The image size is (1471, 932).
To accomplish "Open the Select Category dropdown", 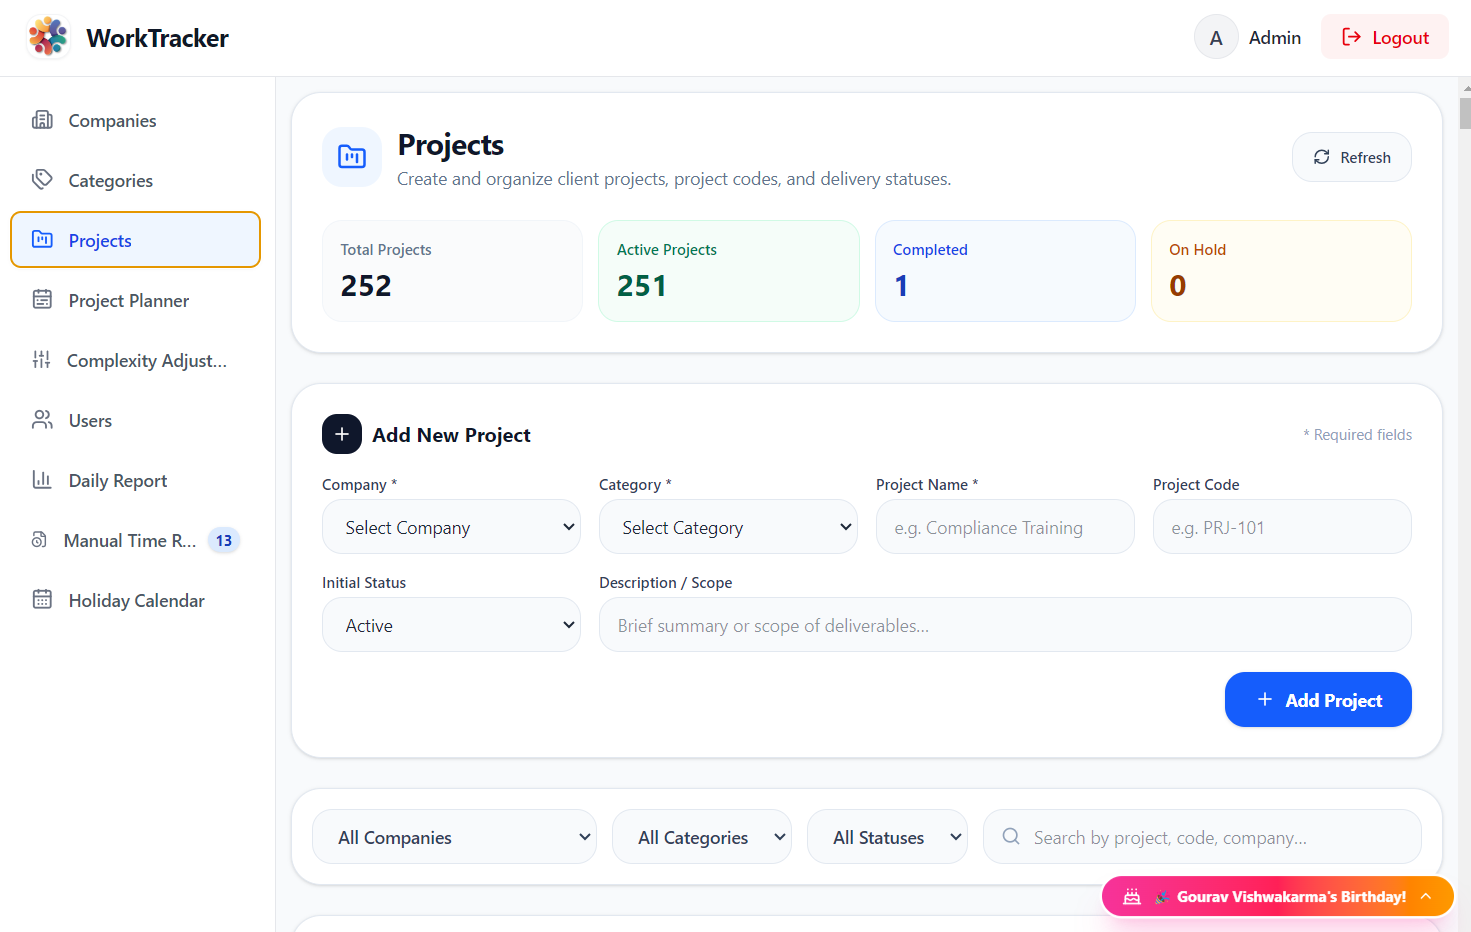I will click(728, 527).
